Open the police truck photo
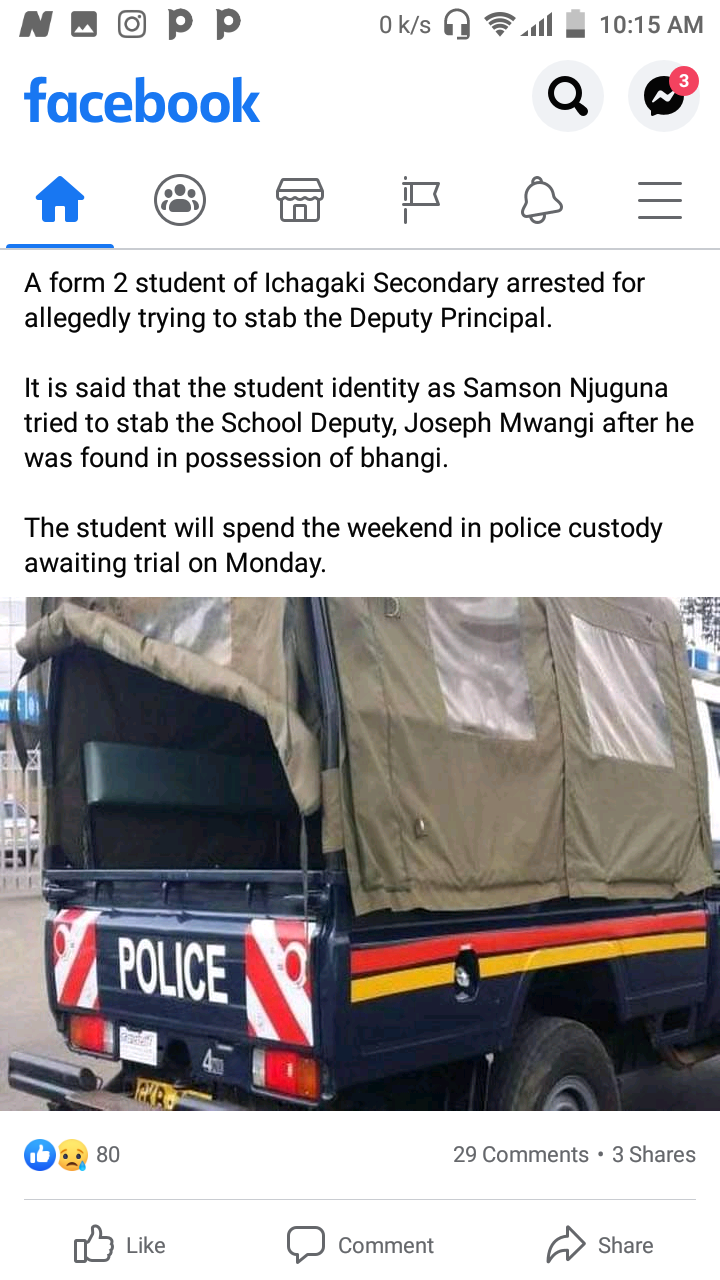This screenshot has width=720, height=1280. (x=360, y=853)
